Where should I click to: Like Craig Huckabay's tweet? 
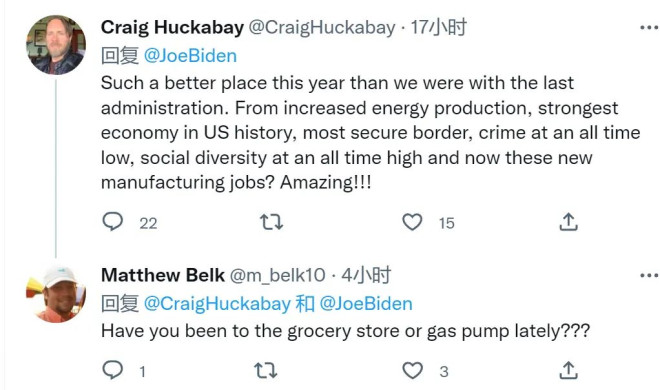point(412,222)
